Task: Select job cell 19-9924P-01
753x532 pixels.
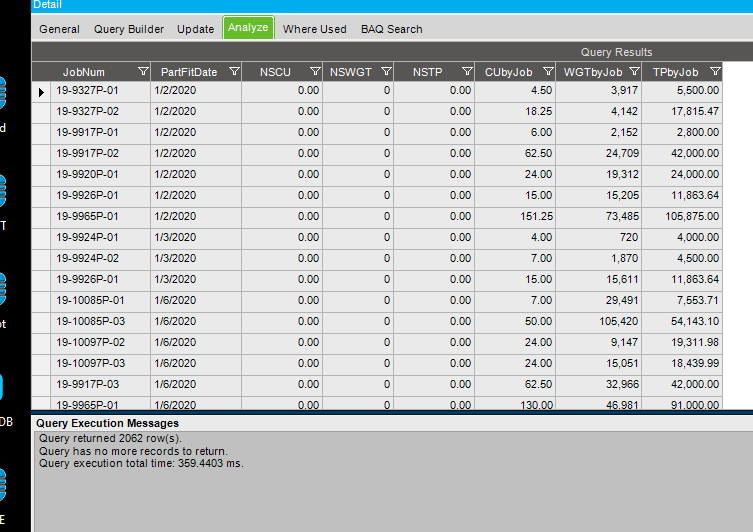Action: [x=100, y=237]
